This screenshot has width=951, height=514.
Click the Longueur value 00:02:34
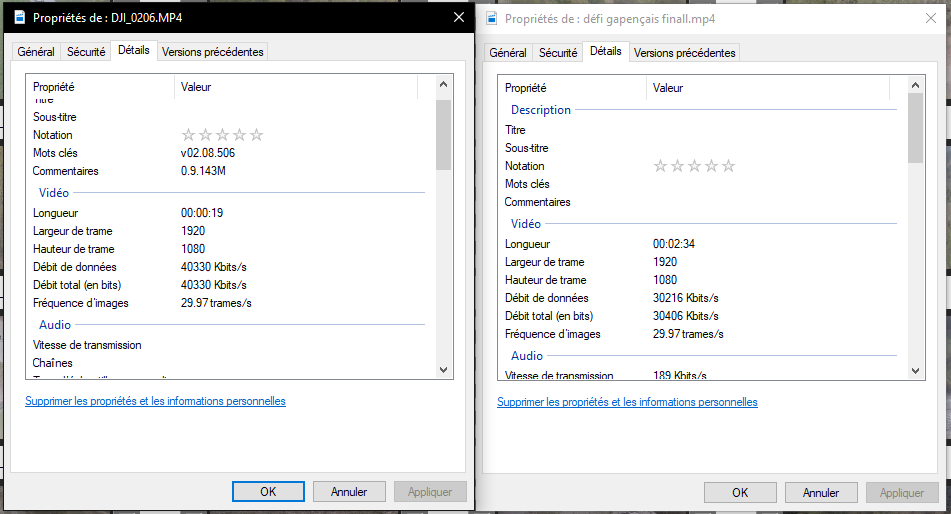click(674, 244)
